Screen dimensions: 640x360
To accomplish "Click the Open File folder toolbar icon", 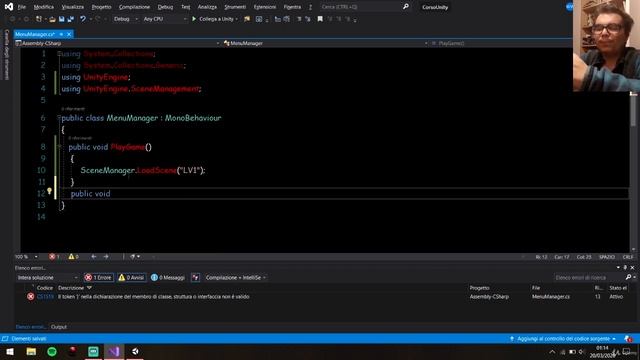I will 52,19.
